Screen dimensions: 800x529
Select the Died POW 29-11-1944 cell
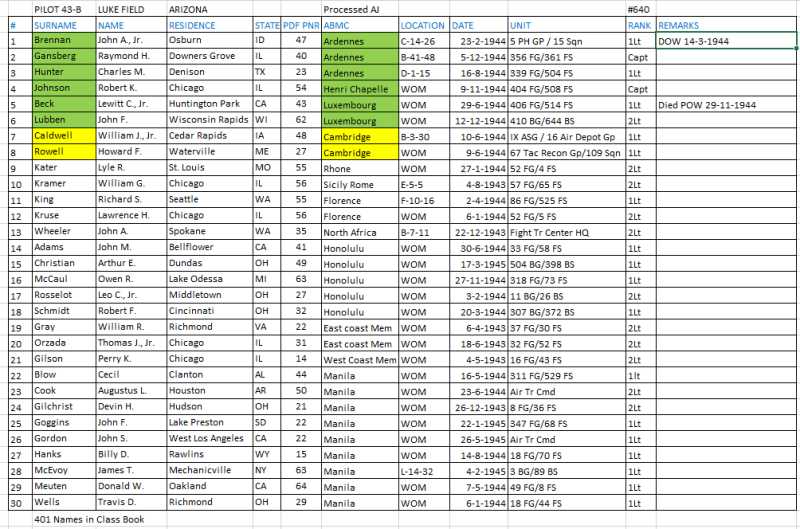726,105
